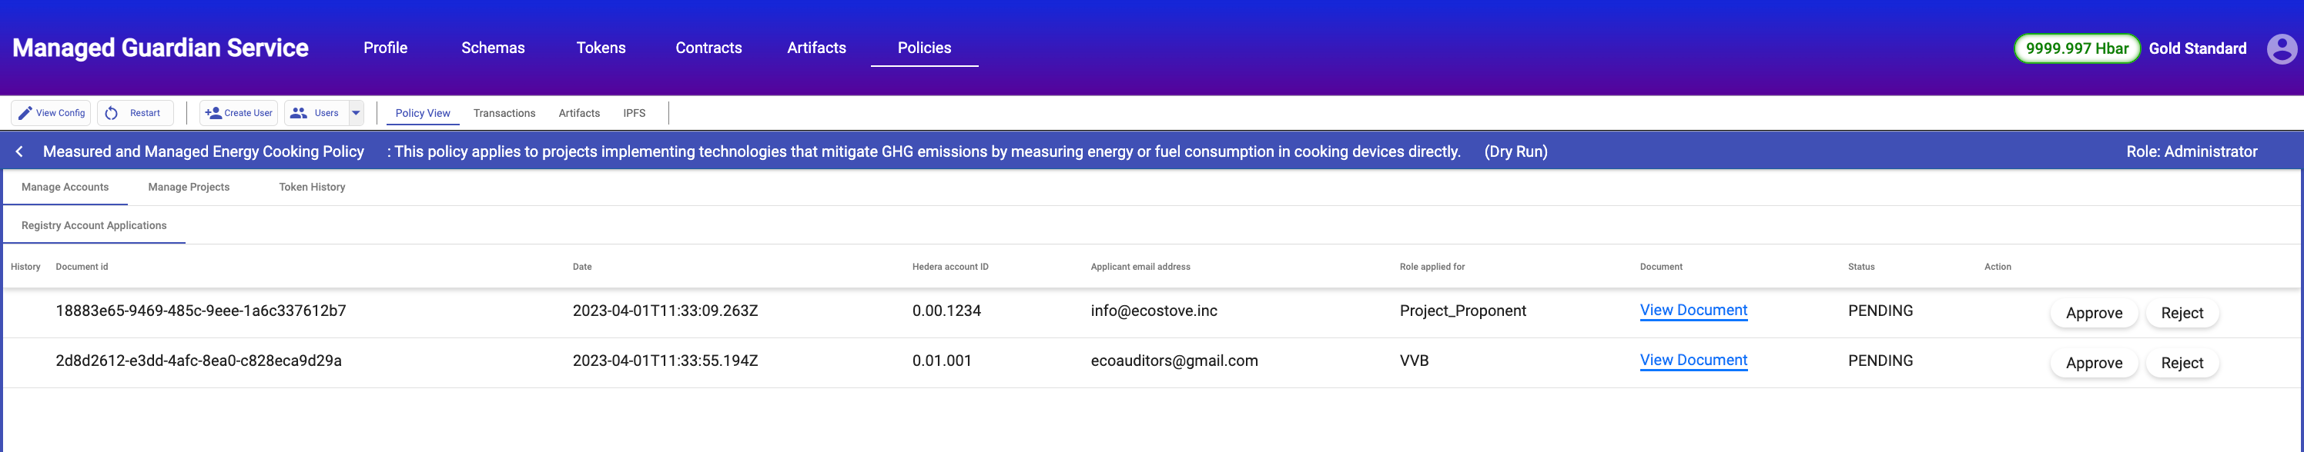Click the Create User icon
This screenshot has height=452, width=2304.
213,113
